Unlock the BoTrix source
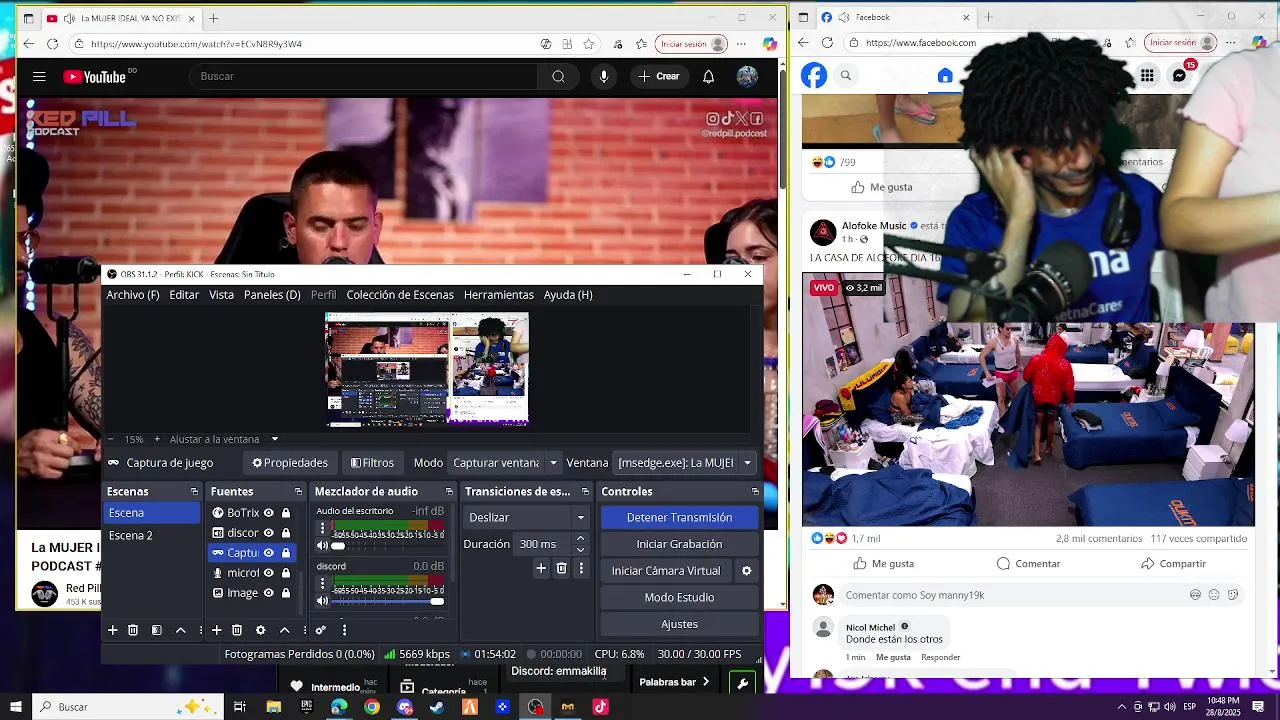The height and width of the screenshot is (720, 1280). tap(286, 513)
